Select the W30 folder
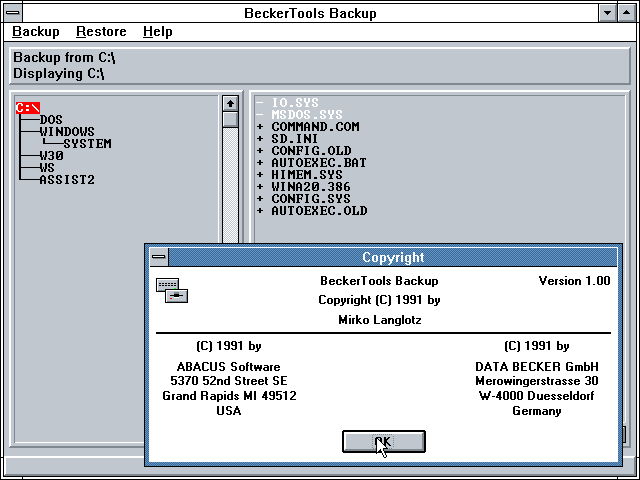This screenshot has height=480, width=640. coord(51,156)
